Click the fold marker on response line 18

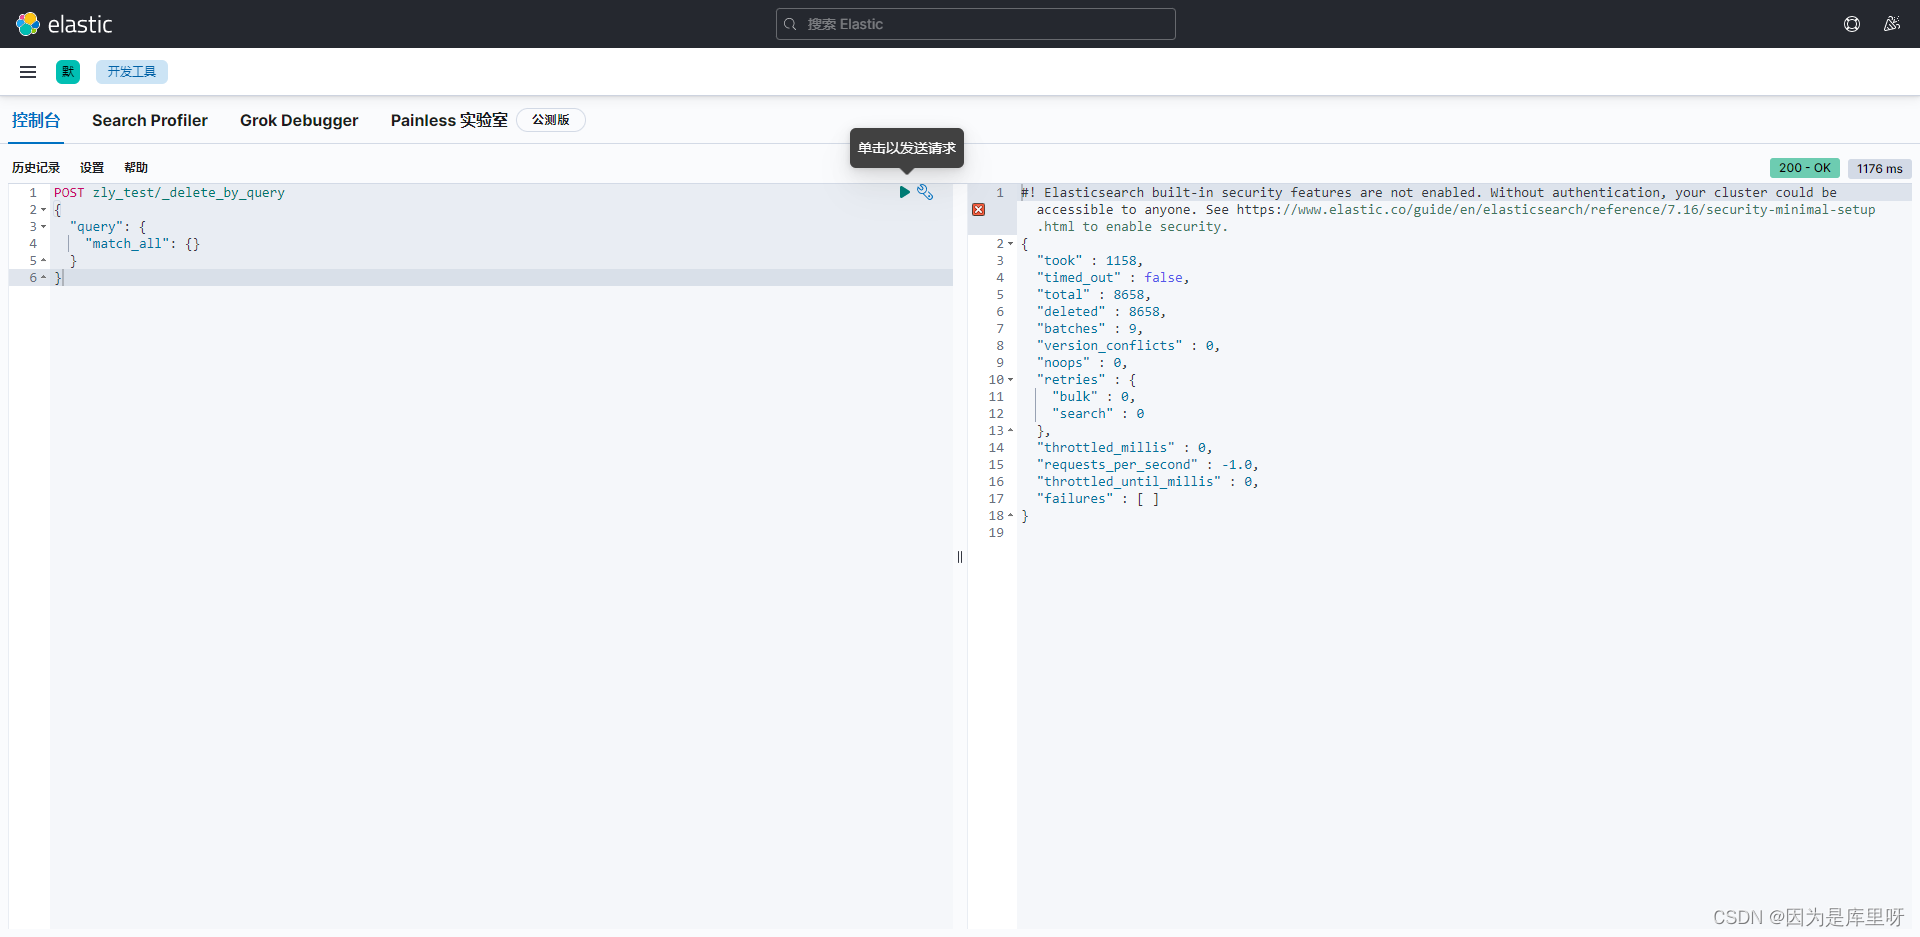(x=1010, y=516)
